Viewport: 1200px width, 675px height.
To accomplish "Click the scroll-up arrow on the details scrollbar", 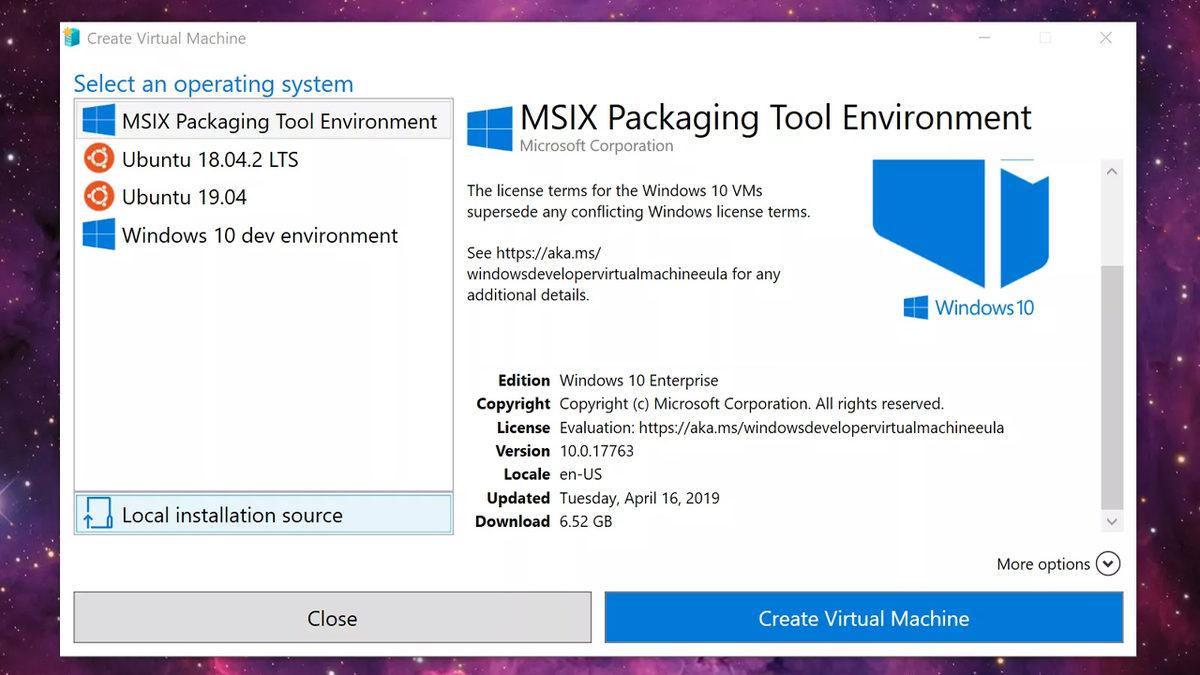I will tap(1111, 170).
